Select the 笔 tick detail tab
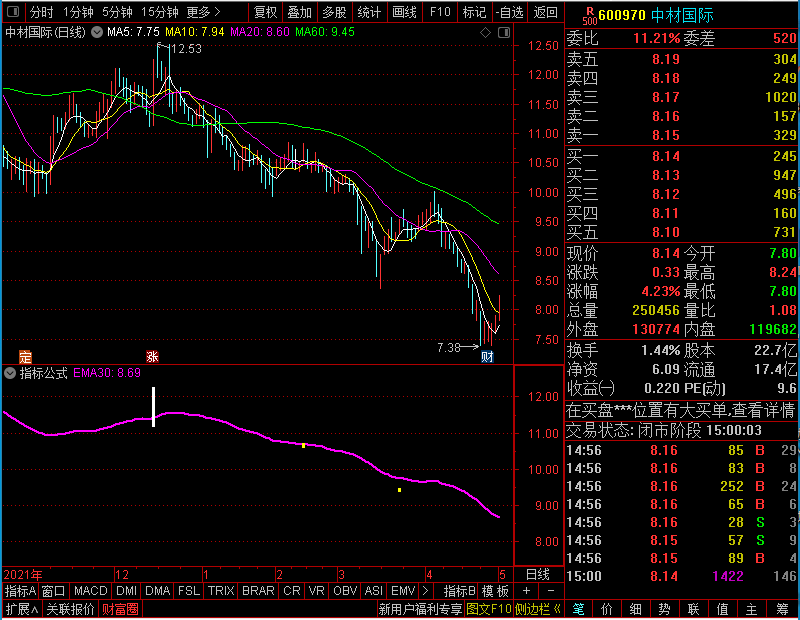The height and width of the screenshot is (620, 800). click(578, 609)
